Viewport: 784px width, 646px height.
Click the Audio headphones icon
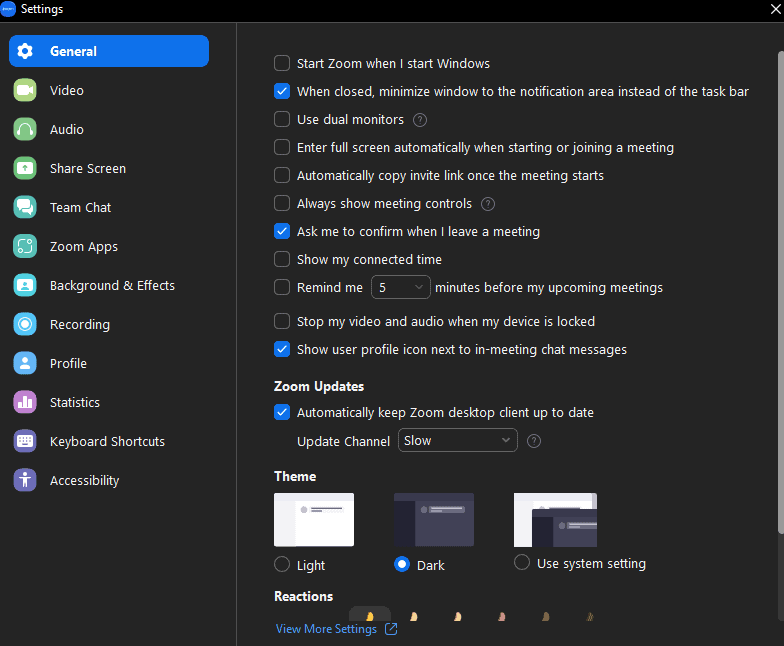(25, 129)
